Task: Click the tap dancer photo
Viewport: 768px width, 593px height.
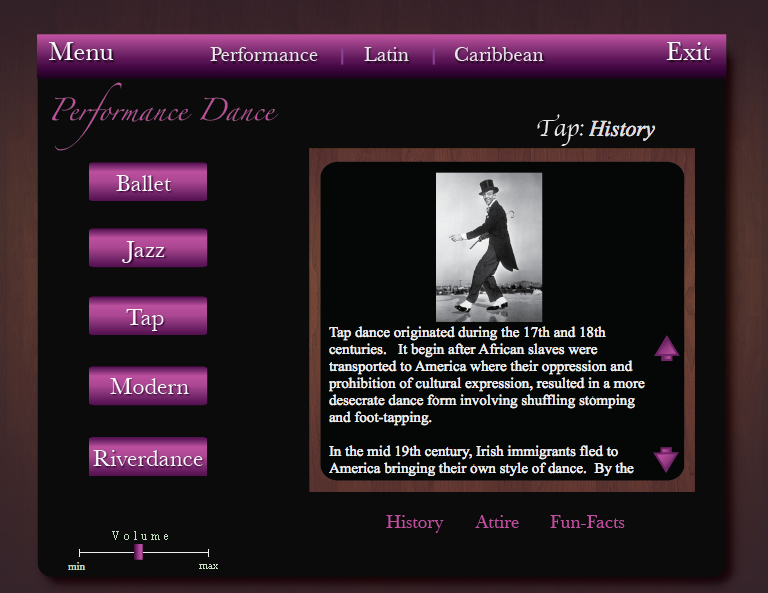Action: point(489,247)
